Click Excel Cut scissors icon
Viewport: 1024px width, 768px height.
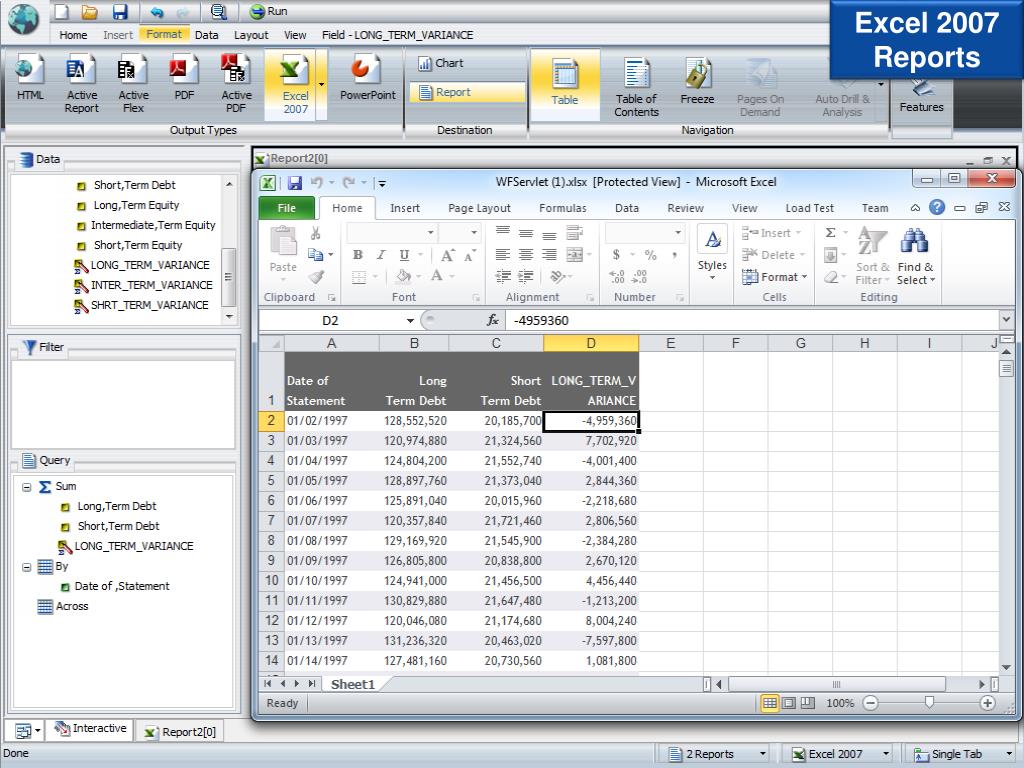pos(315,233)
